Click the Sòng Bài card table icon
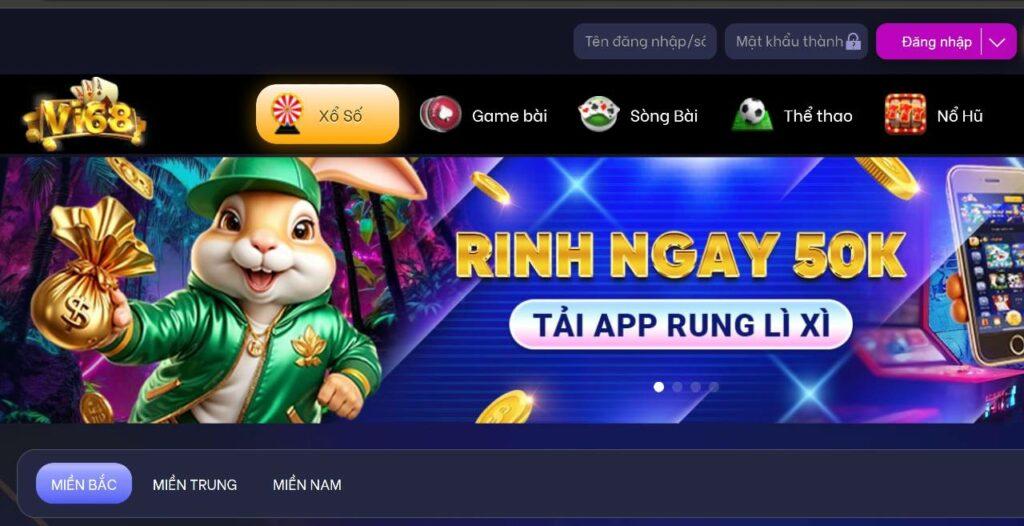The height and width of the screenshot is (526, 1024). click(599, 114)
